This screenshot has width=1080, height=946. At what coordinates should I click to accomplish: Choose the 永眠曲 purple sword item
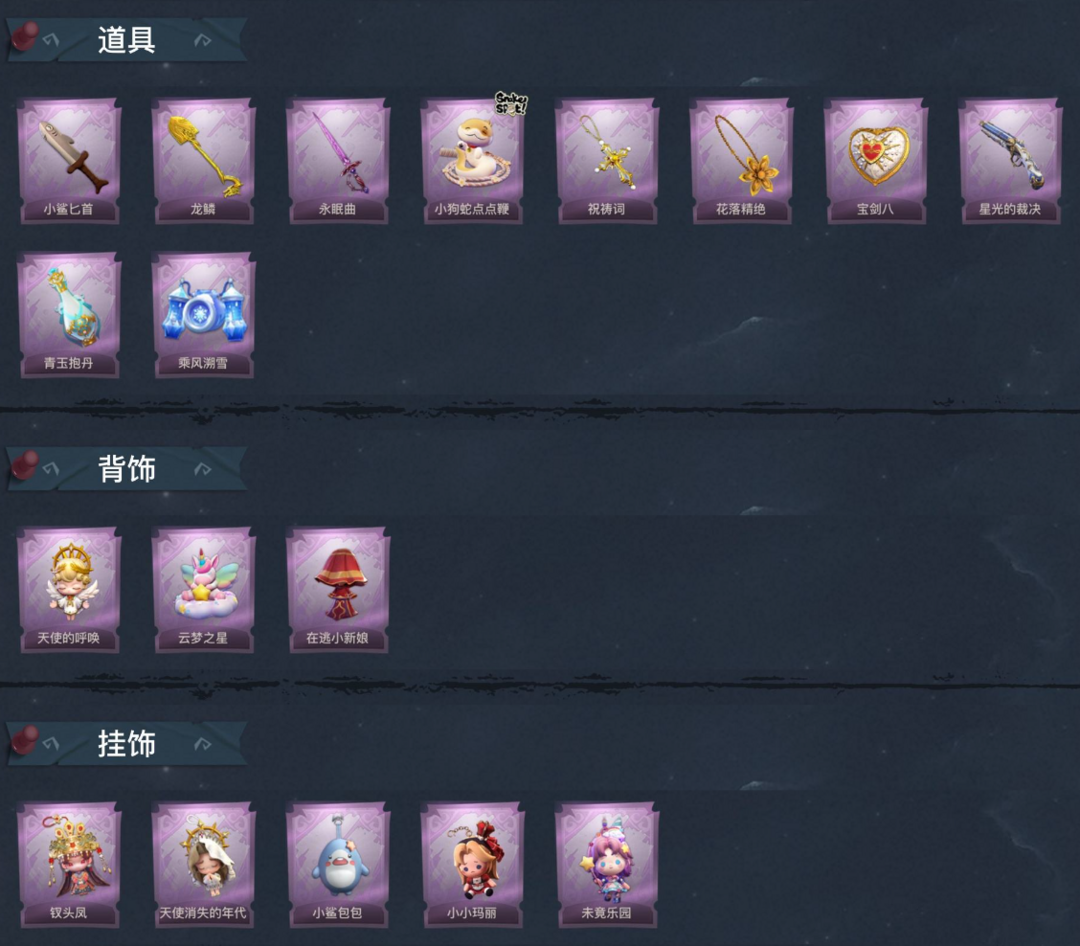(x=338, y=161)
